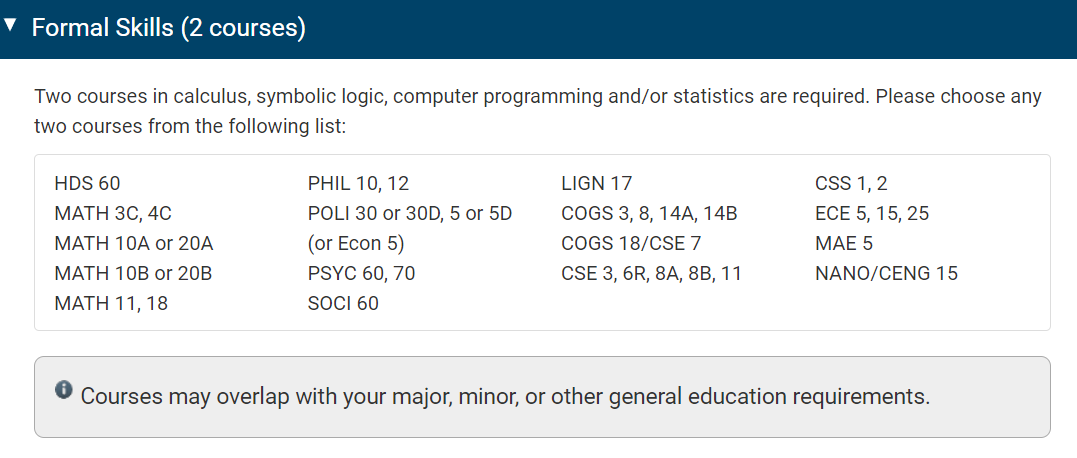This screenshot has height=458, width=1077.
Task: Click the LIGN 17 course entry
Action: [597, 183]
